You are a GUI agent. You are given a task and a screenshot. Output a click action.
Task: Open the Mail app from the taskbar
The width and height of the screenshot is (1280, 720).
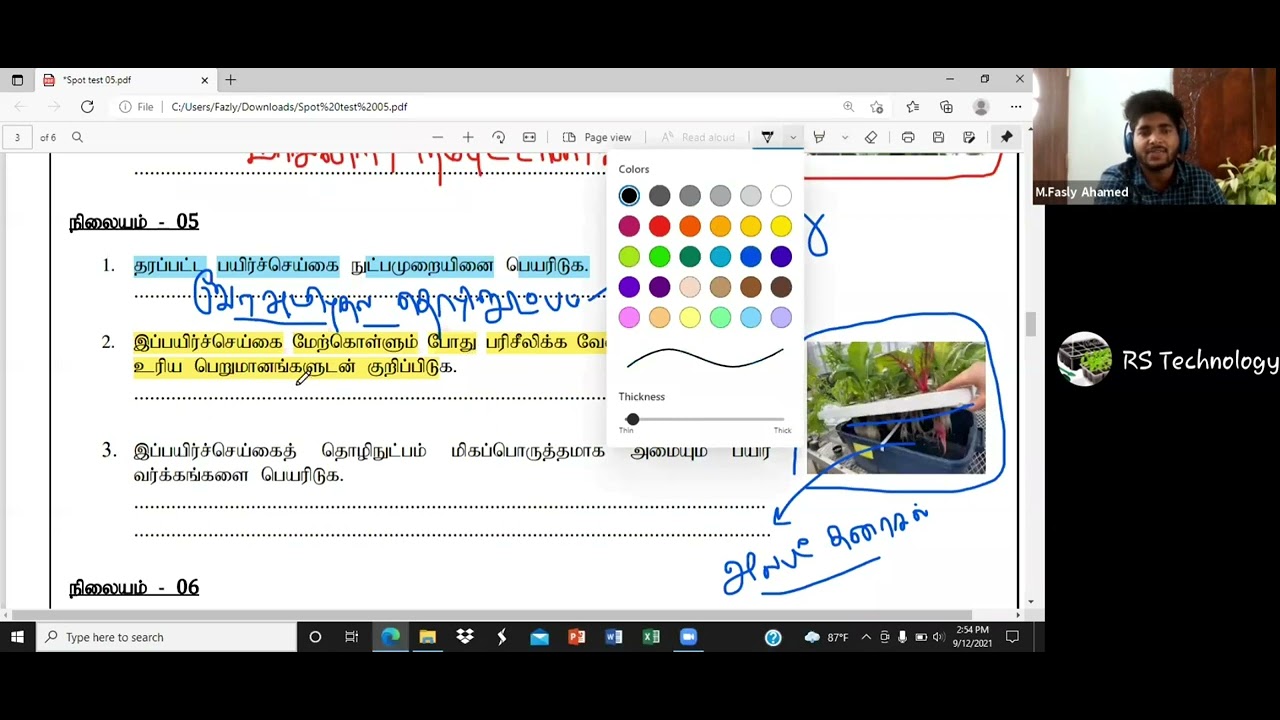point(539,637)
